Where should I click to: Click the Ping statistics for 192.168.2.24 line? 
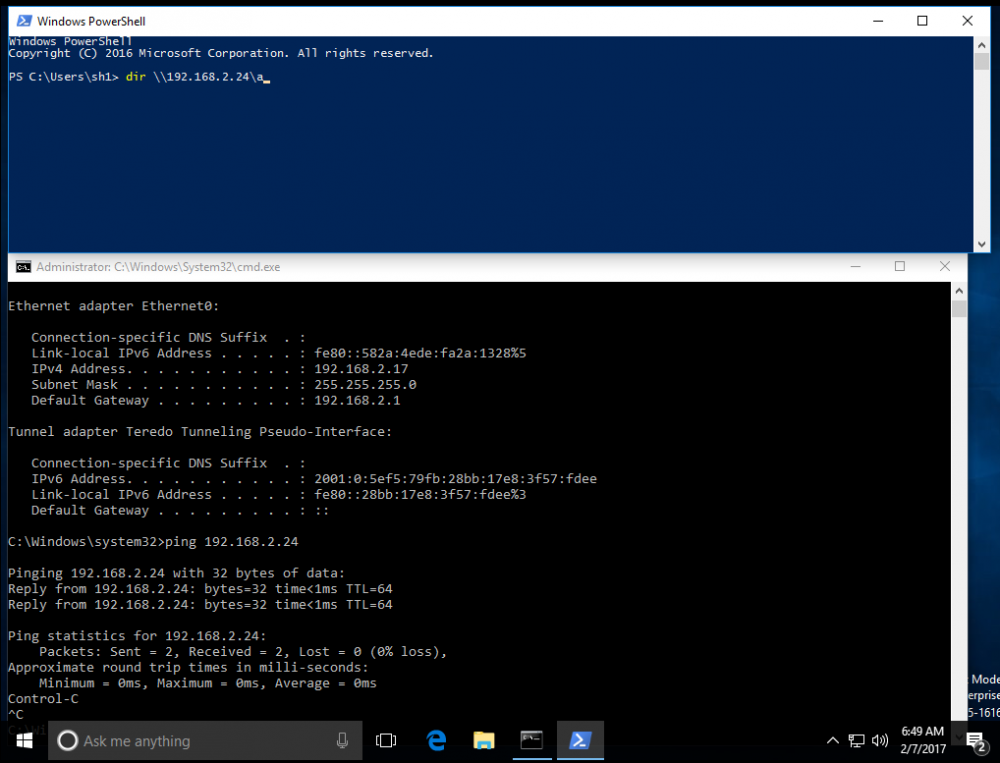tap(137, 636)
